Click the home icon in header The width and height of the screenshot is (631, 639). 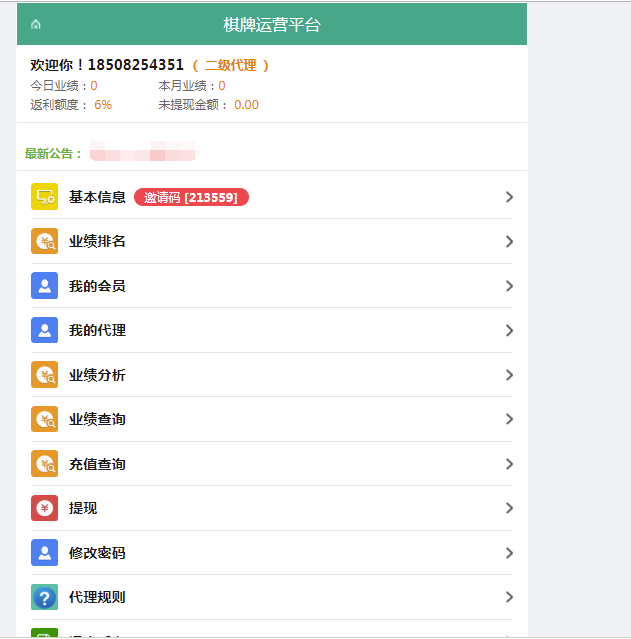point(36,24)
